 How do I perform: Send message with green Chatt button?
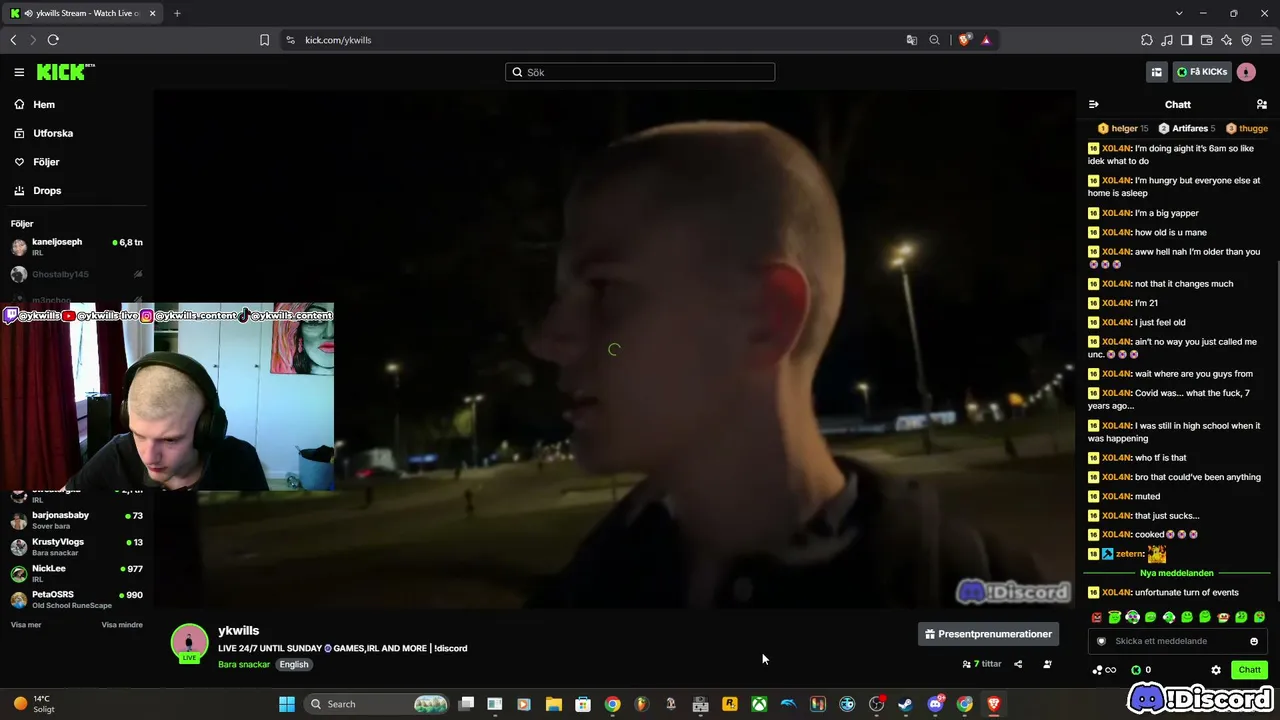pyautogui.click(x=1250, y=670)
